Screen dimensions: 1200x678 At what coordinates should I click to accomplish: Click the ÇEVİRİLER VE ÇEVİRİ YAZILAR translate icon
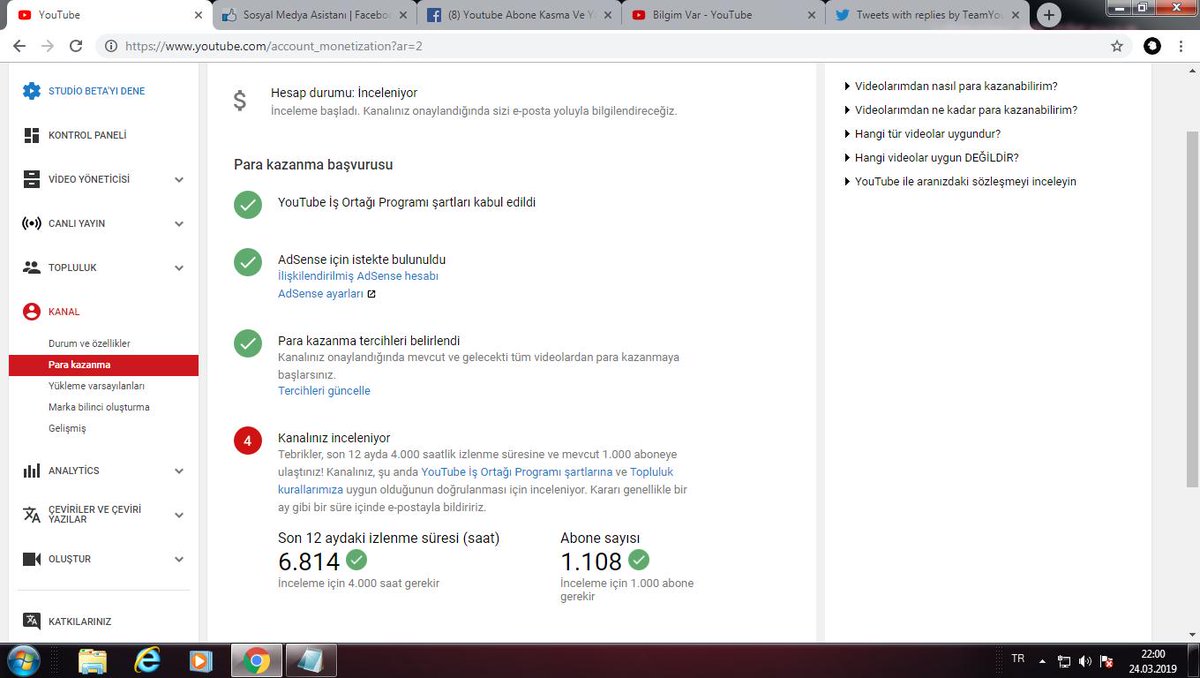click(31, 514)
